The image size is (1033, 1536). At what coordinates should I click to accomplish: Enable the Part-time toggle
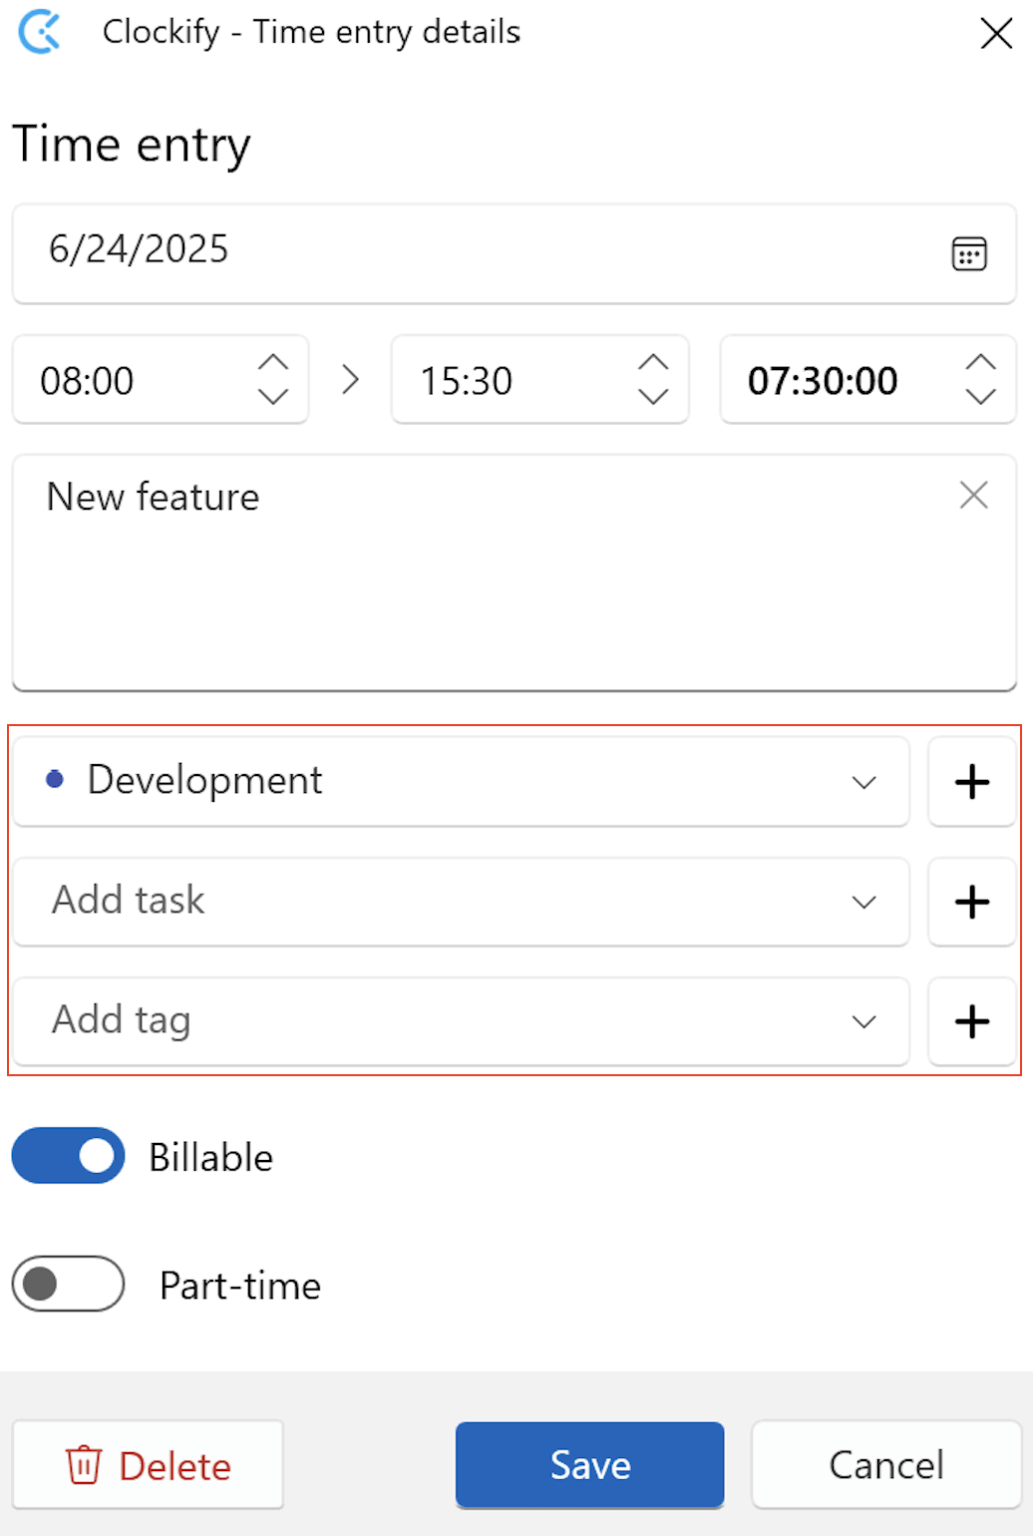[x=66, y=1284]
